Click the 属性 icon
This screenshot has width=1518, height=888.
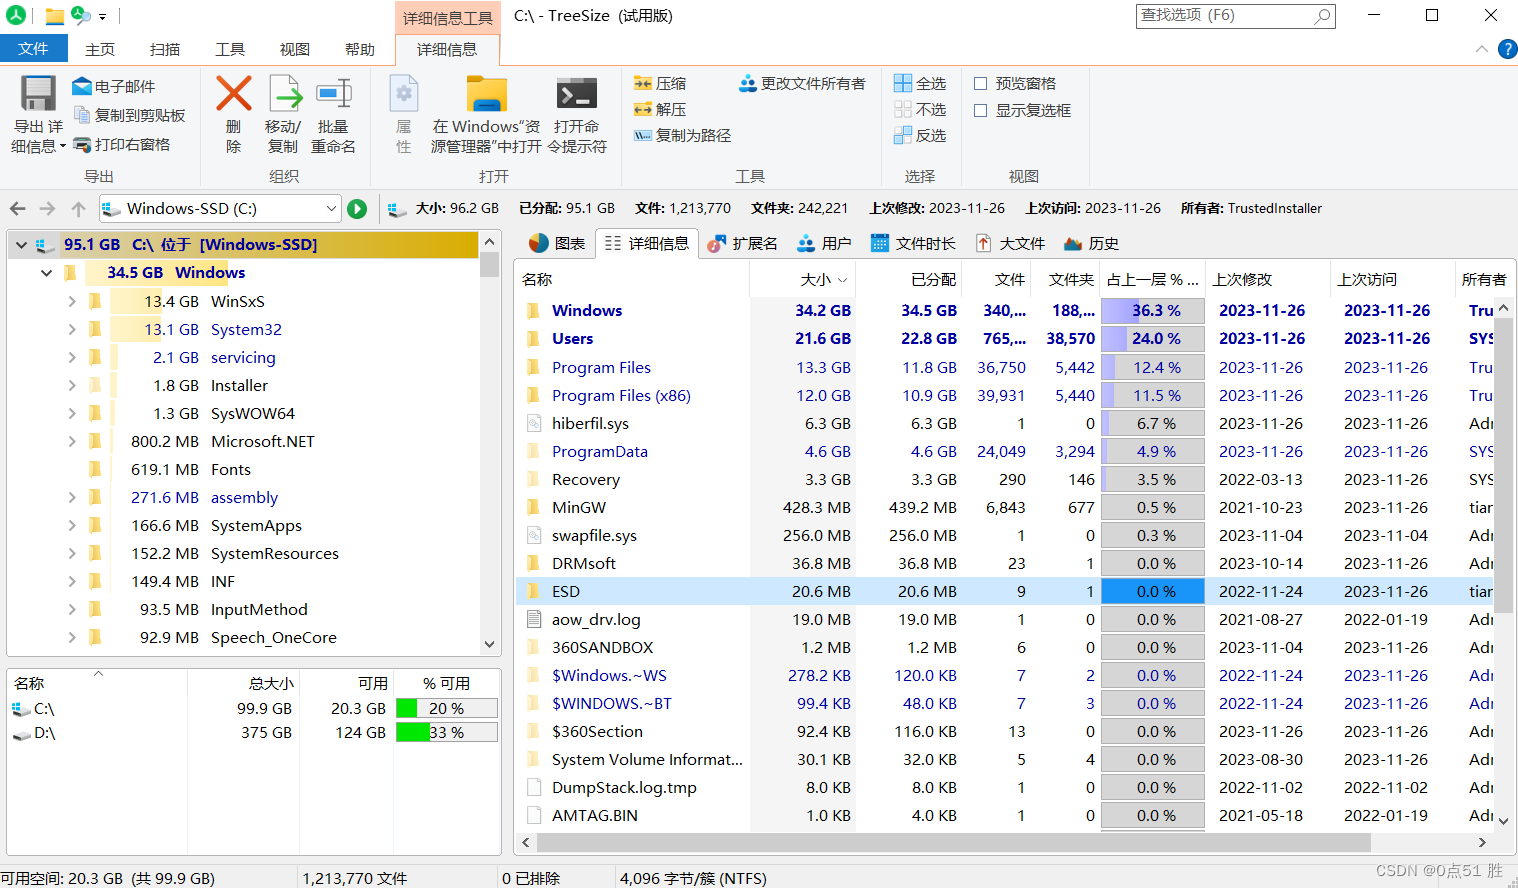(x=403, y=94)
